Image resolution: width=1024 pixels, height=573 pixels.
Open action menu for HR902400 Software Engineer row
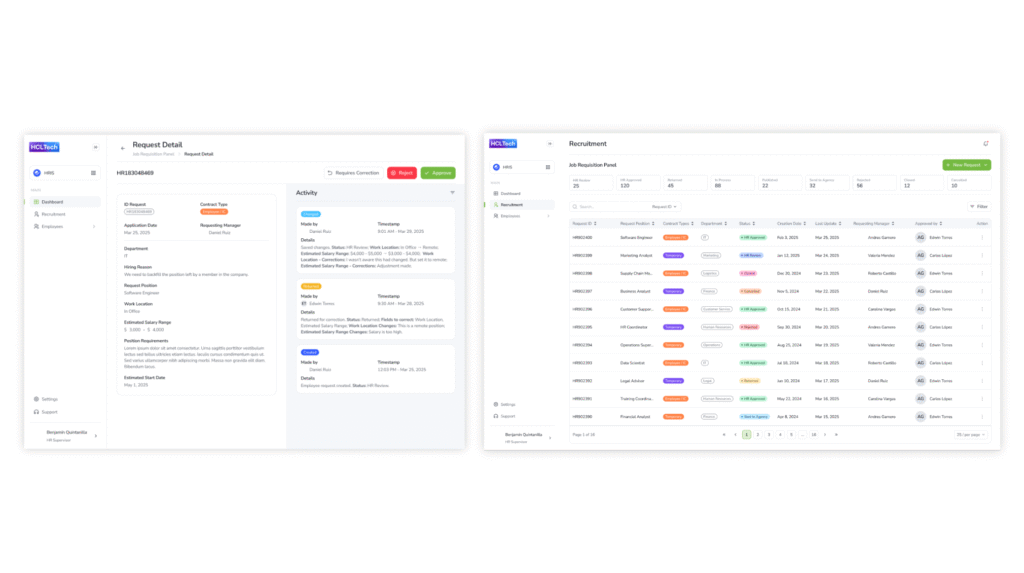pos(982,238)
